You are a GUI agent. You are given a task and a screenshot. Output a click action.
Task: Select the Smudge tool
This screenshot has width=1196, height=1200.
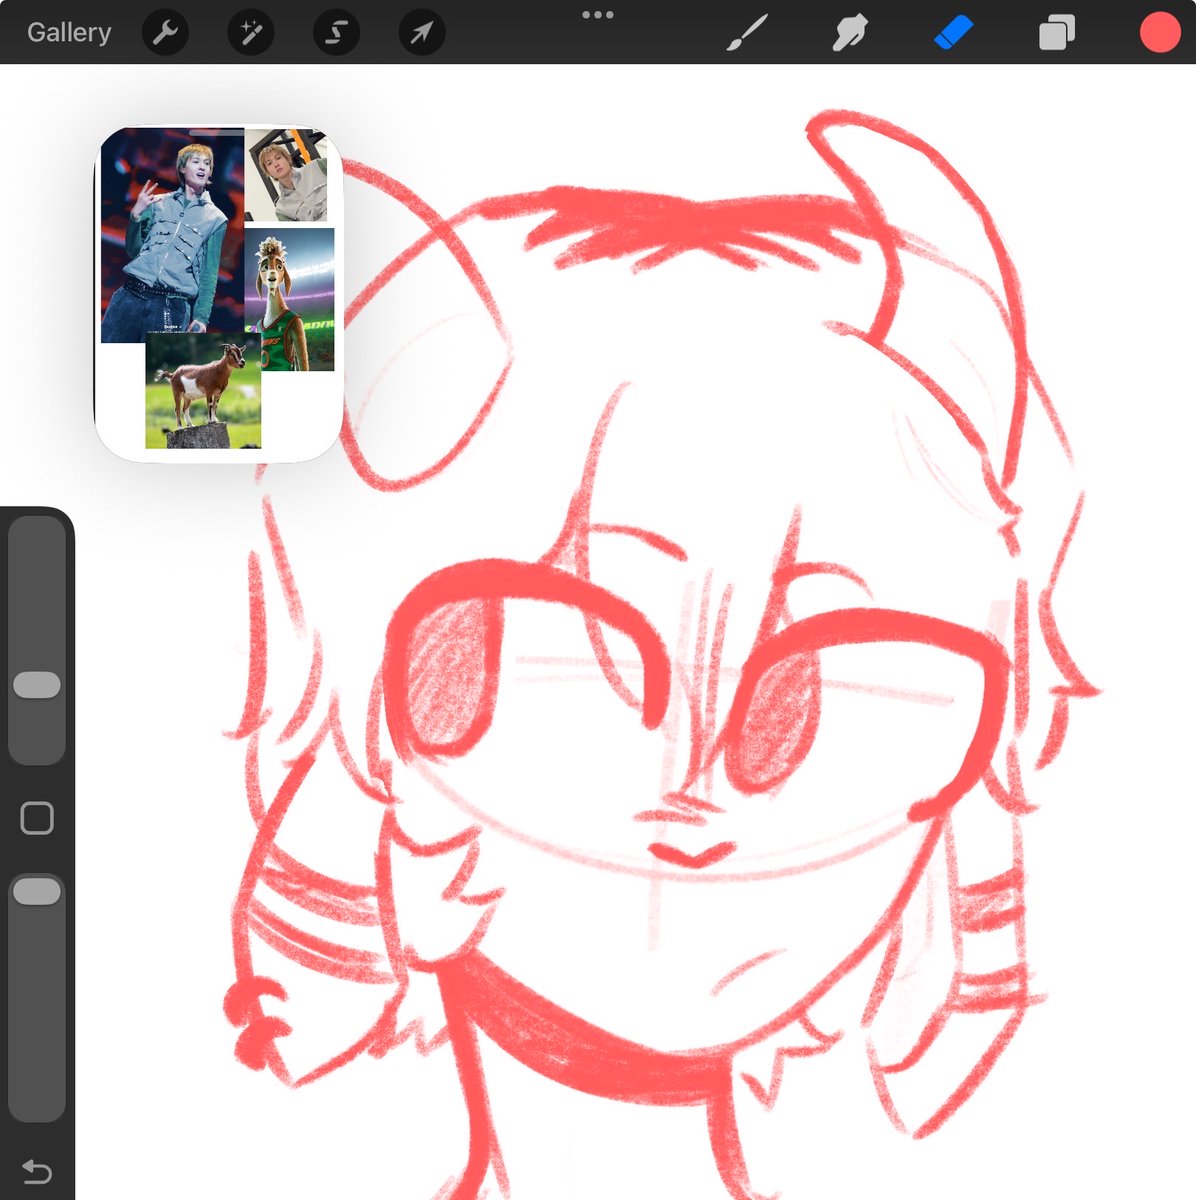[850, 33]
